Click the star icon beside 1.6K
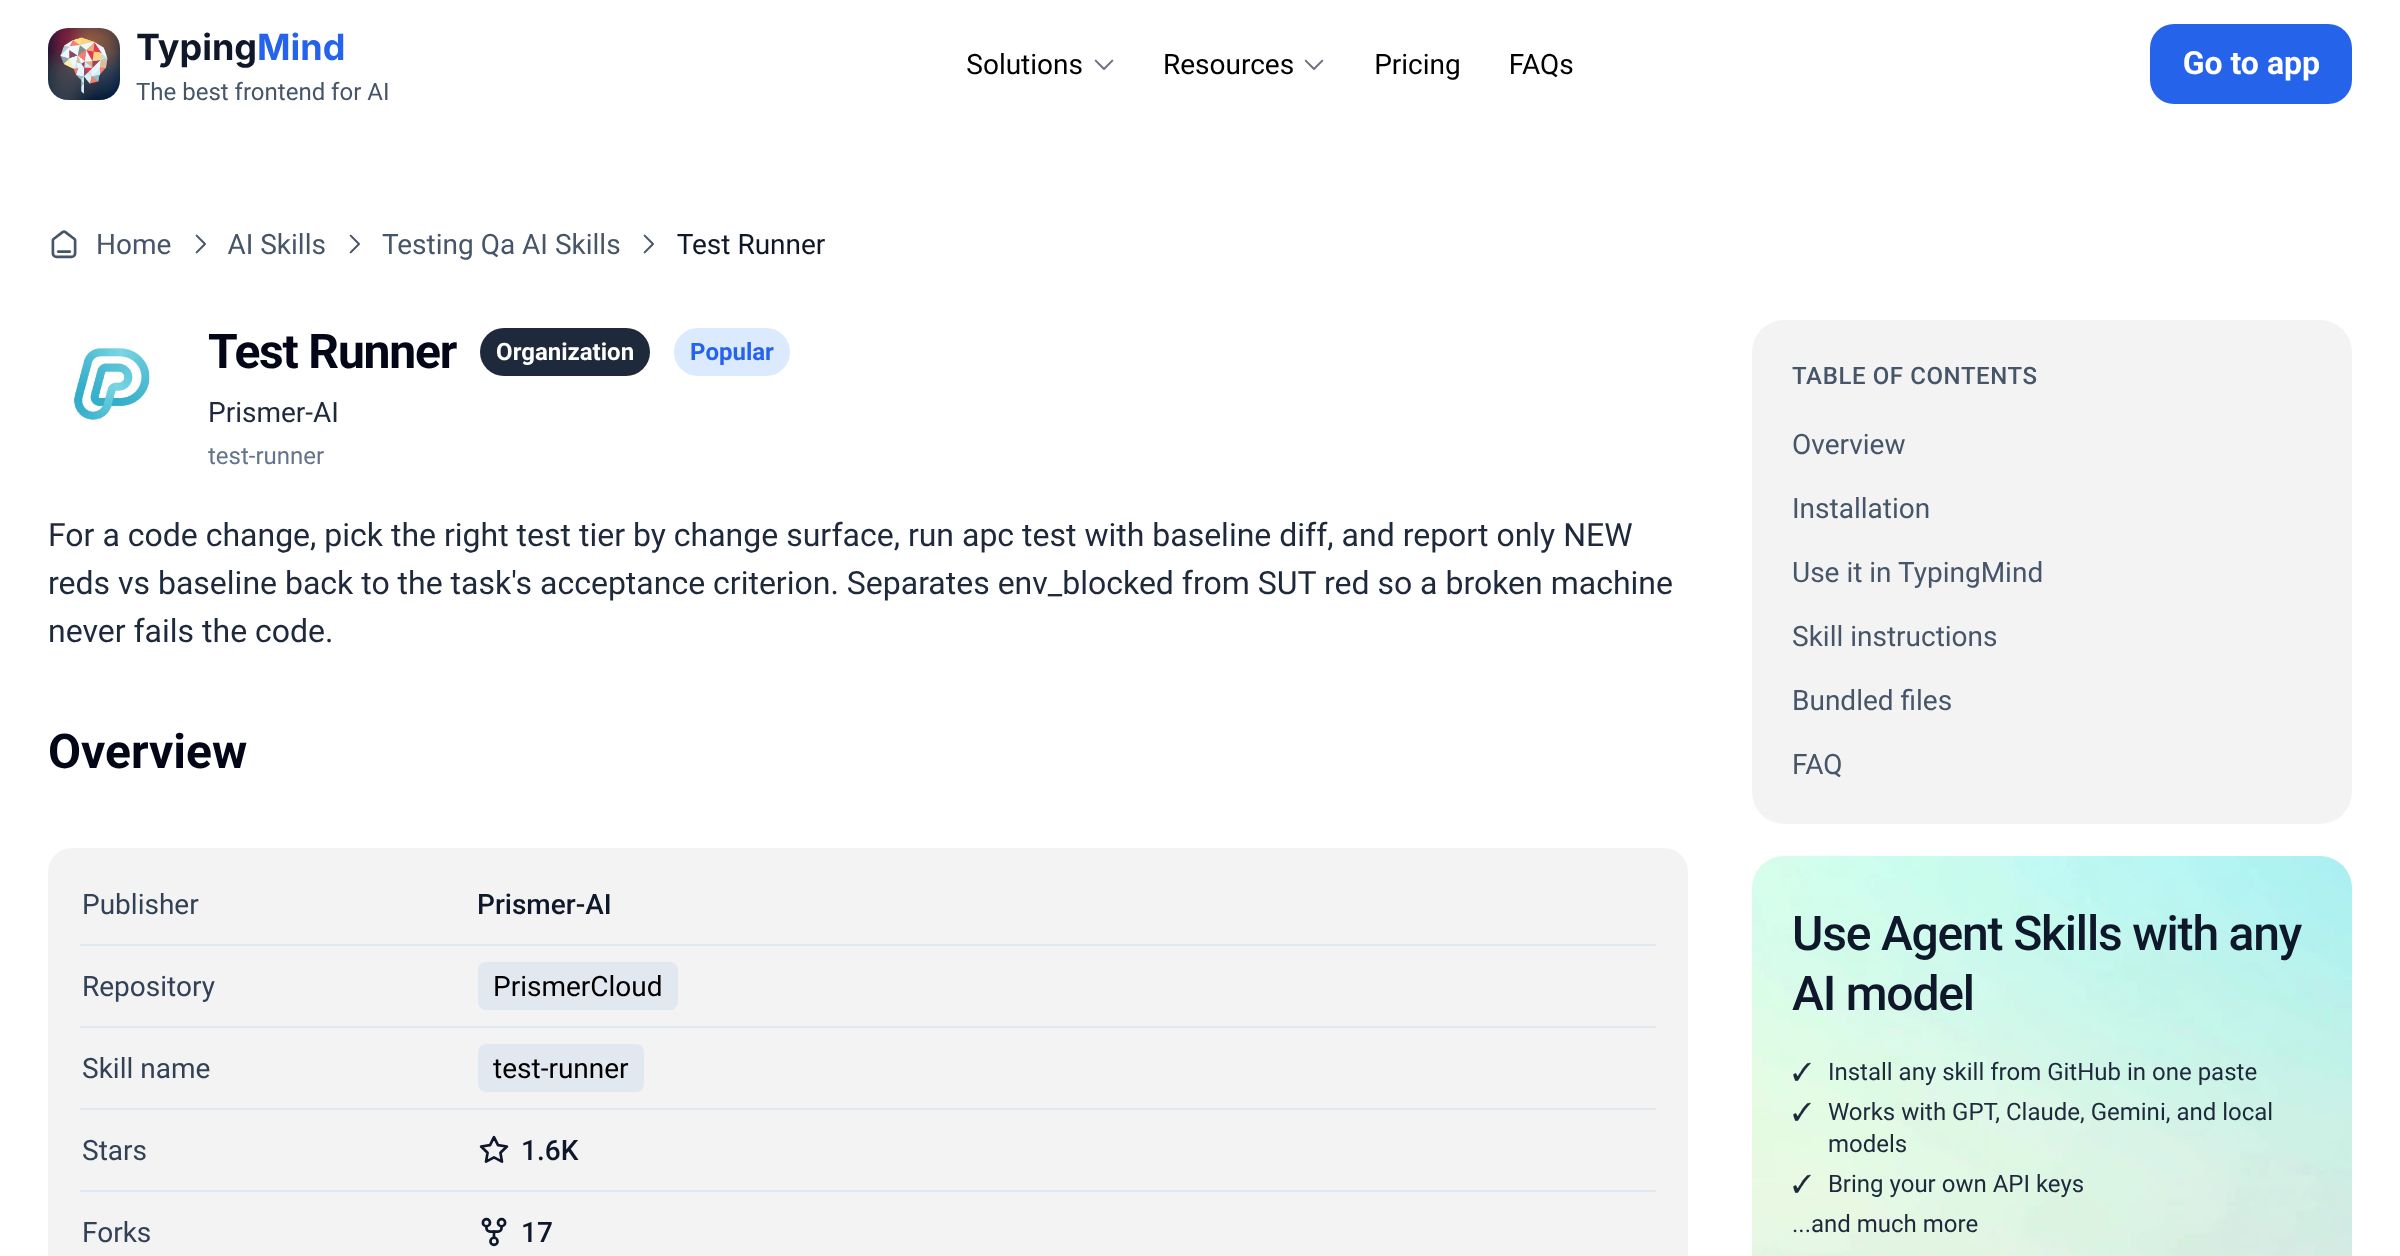The image size is (2400, 1256). (x=494, y=1150)
